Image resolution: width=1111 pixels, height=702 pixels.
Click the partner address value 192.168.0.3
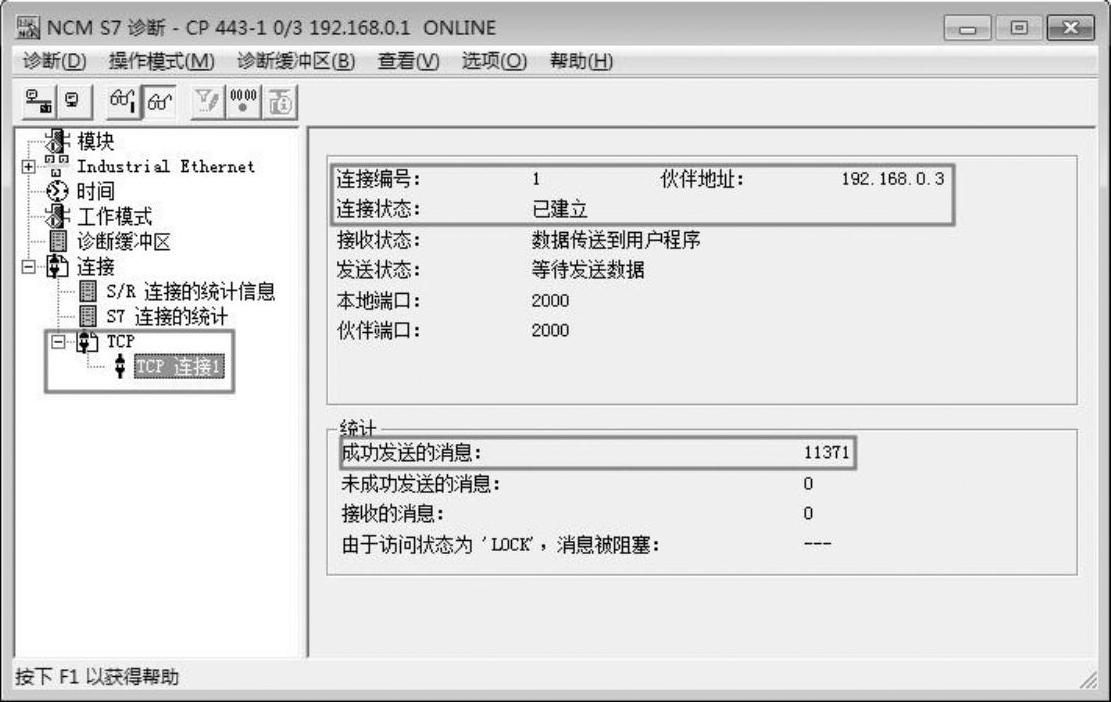893,179
